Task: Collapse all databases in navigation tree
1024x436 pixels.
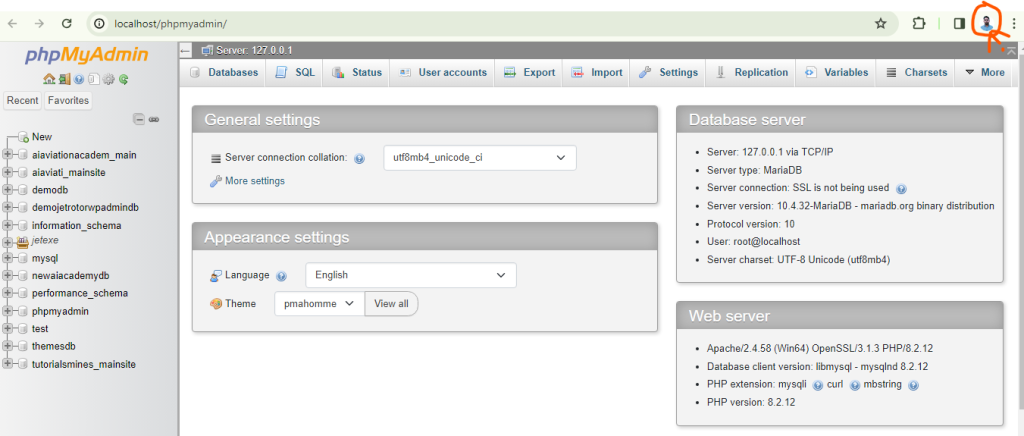Action: coord(138,119)
